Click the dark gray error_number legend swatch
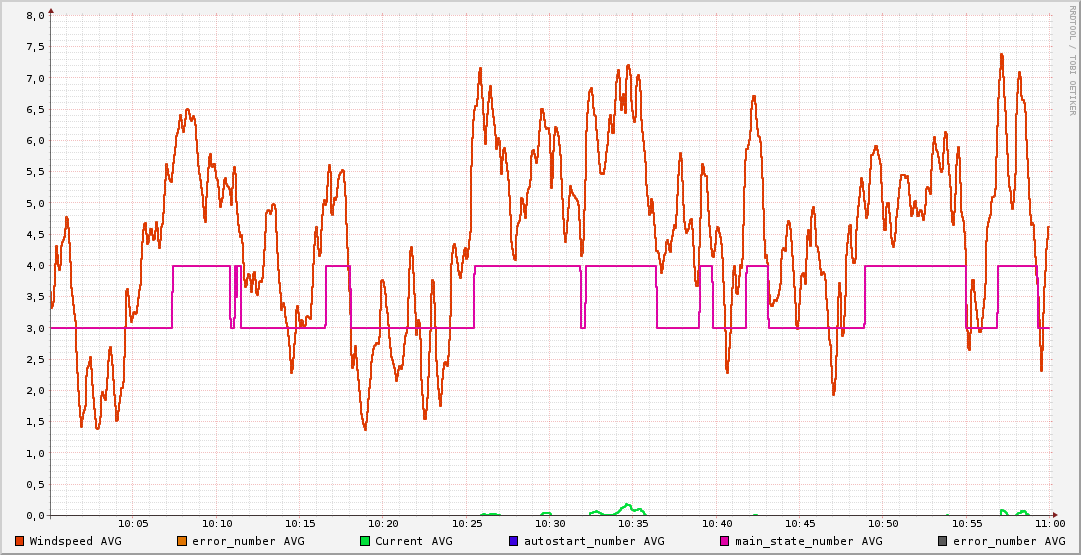Image resolution: width=1081 pixels, height=555 pixels. coord(943,541)
